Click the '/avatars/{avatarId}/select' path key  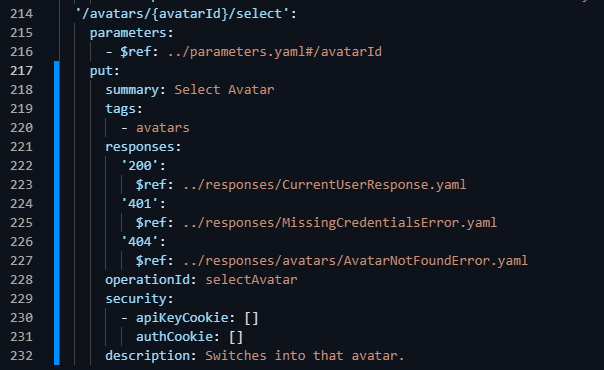point(182,14)
